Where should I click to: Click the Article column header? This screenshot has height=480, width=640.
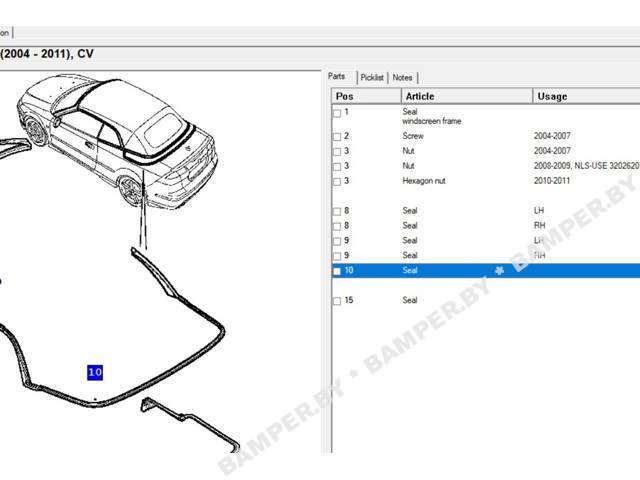(x=467, y=96)
